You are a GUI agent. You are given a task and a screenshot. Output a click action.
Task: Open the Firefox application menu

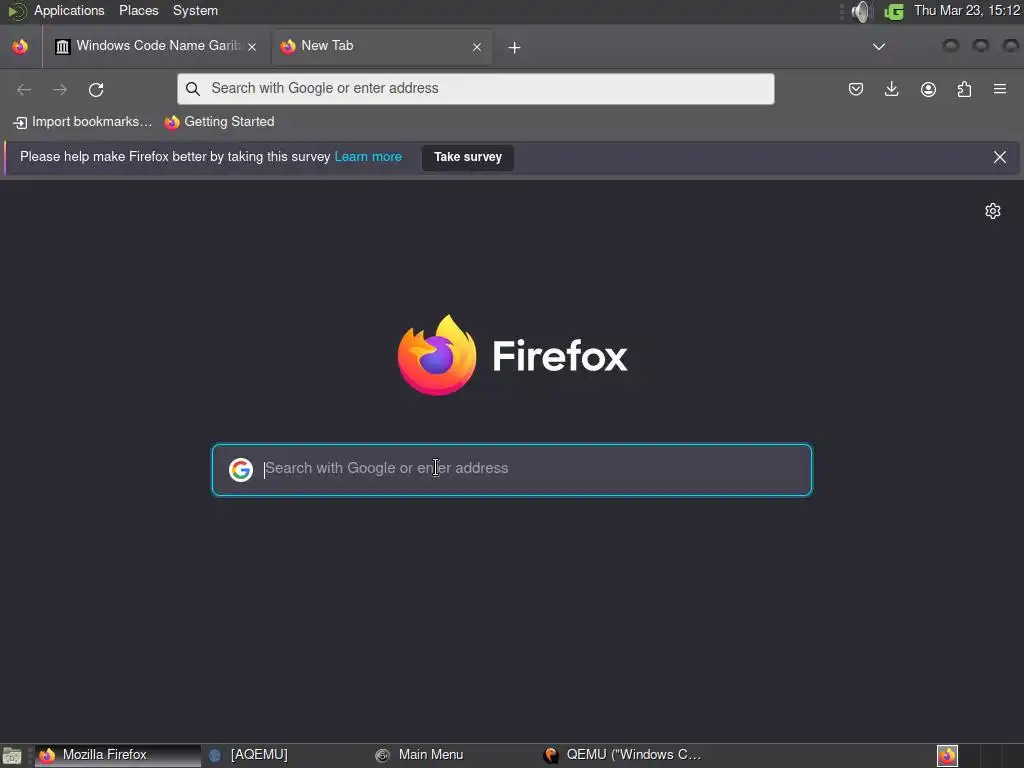[1000, 89]
